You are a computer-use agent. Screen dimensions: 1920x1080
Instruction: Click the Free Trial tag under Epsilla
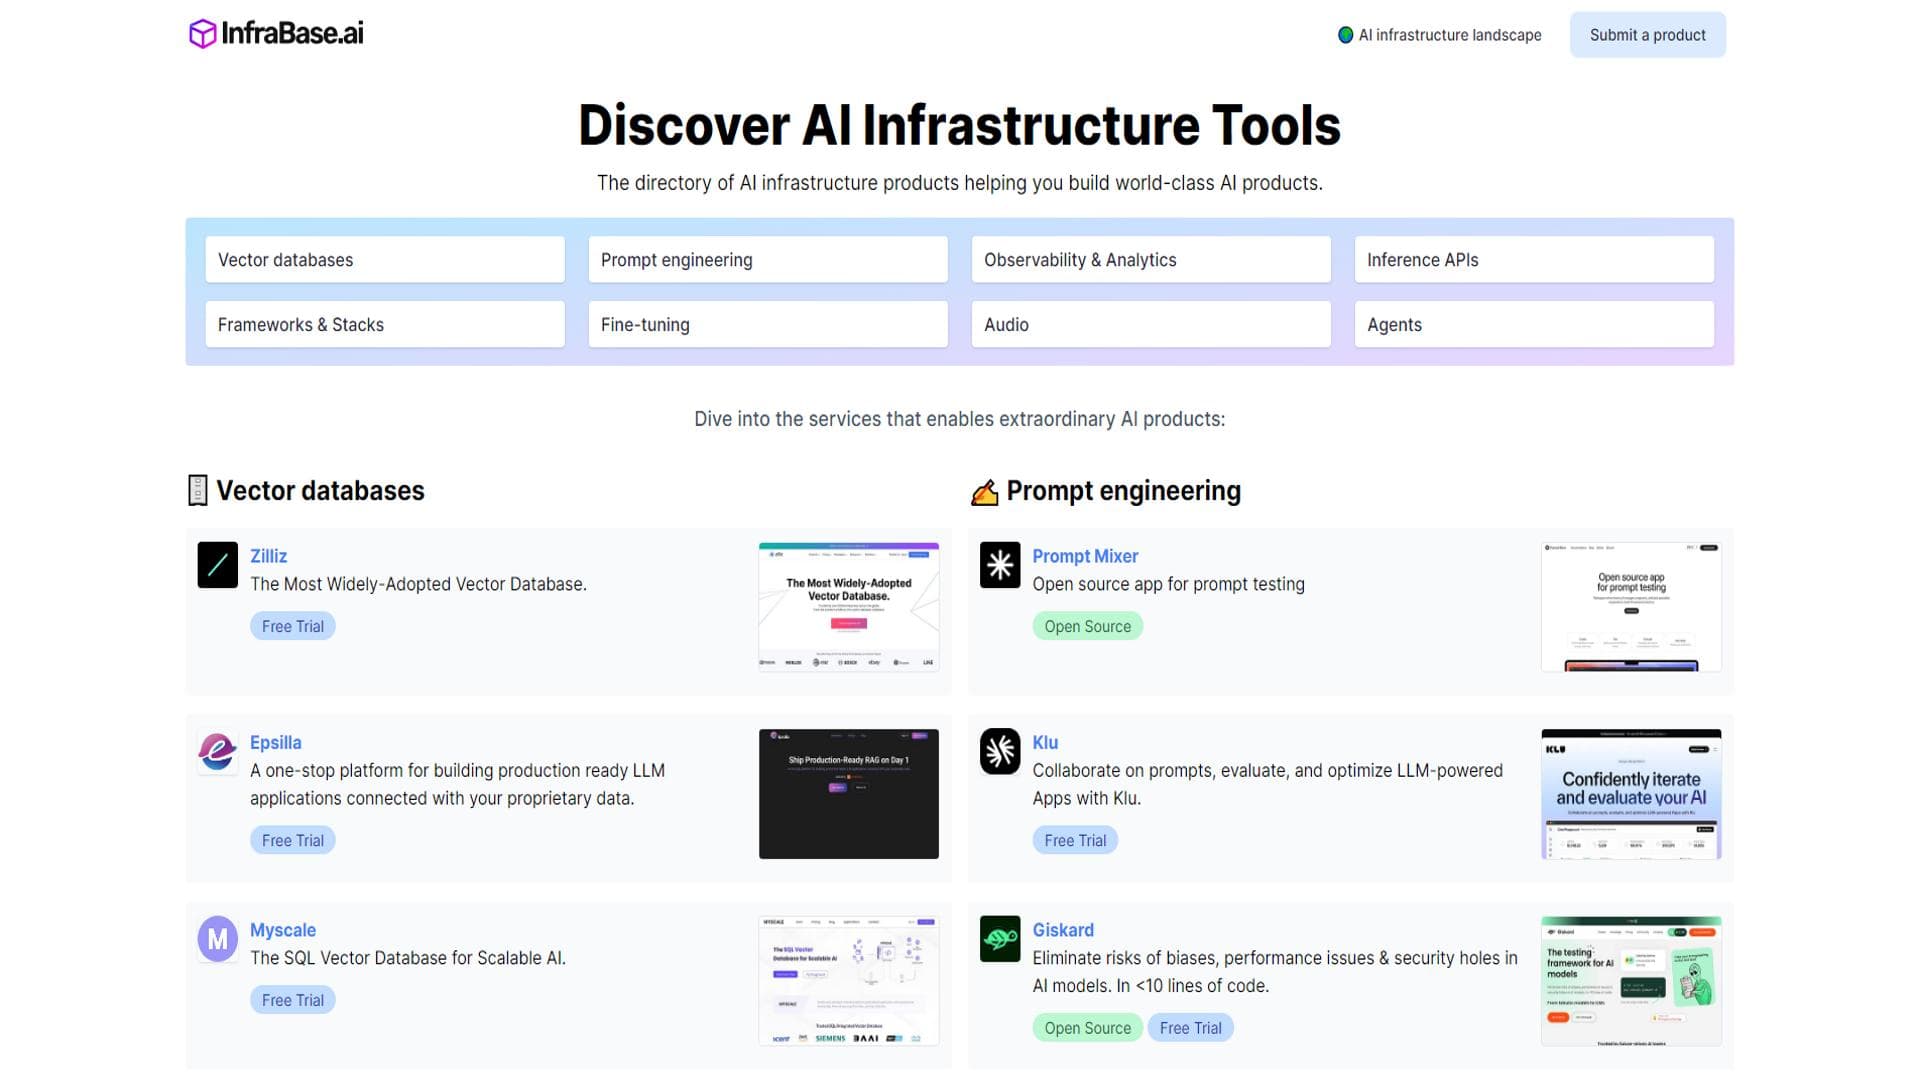pyautogui.click(x=293, y=841)
